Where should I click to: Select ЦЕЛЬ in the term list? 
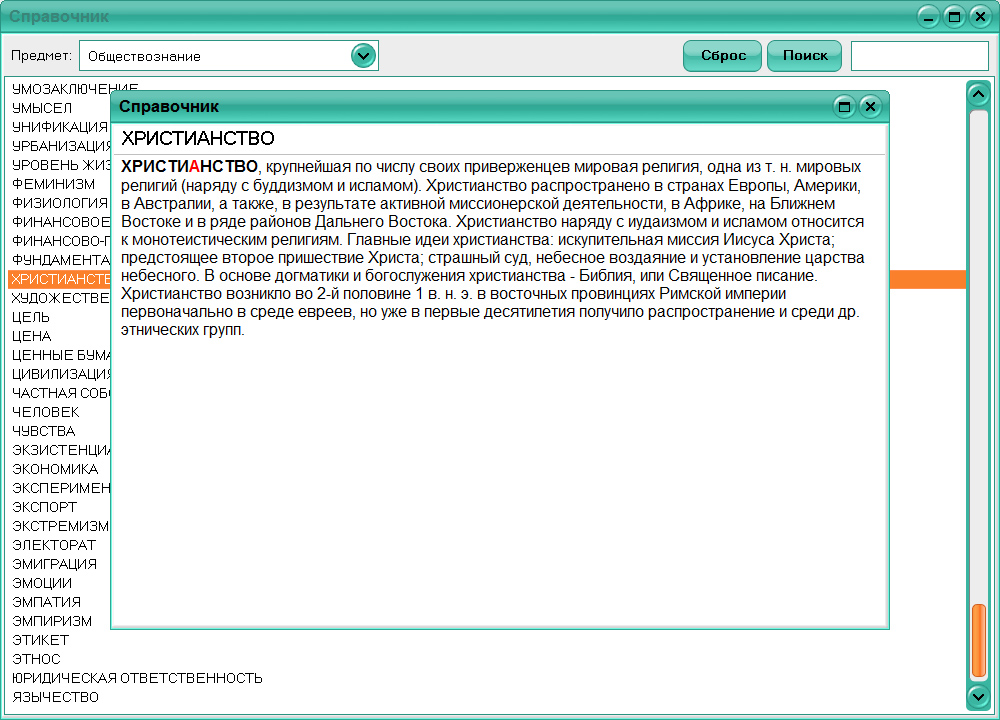point(31,317)
